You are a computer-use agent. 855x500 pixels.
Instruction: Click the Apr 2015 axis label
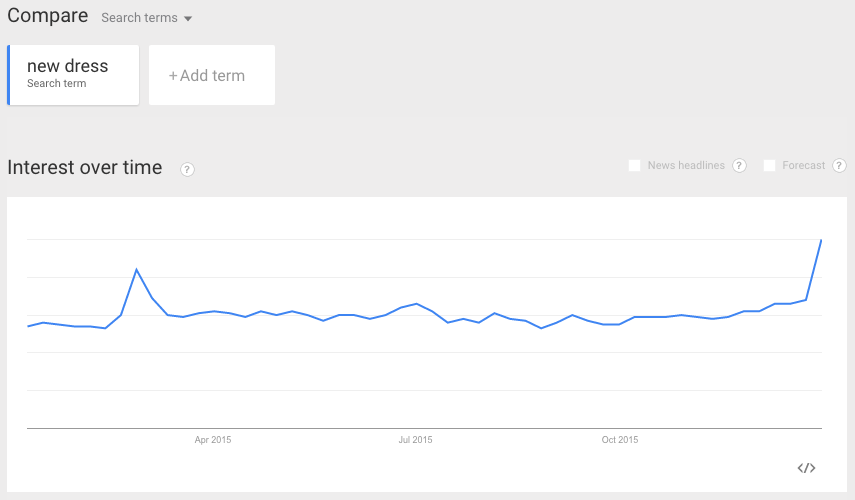tap(213, 439)
